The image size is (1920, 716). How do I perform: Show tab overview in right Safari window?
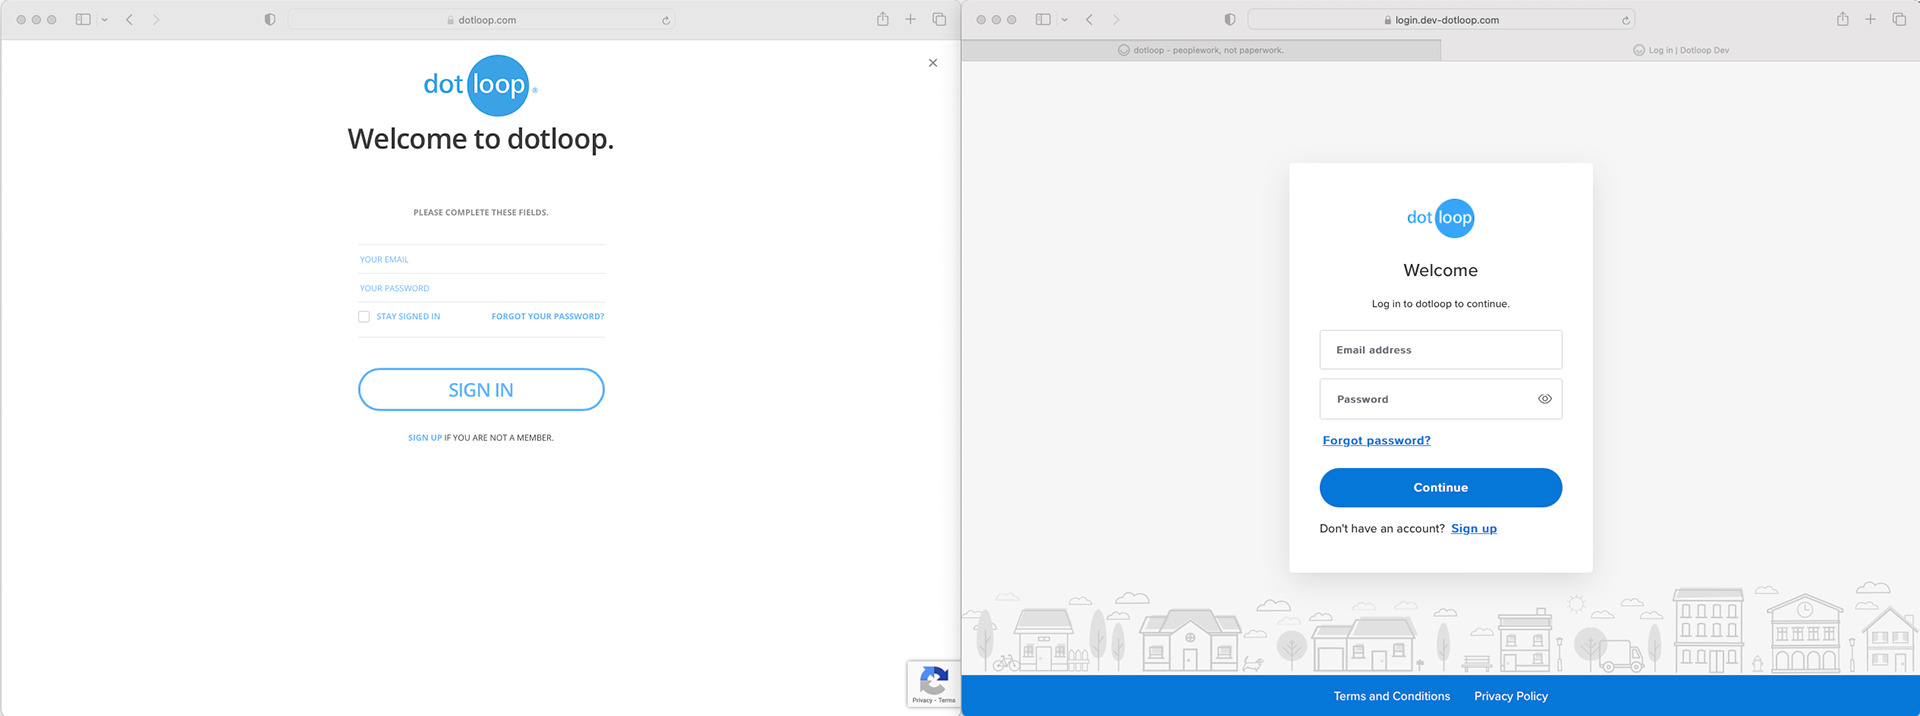[x=1899, y=19]
